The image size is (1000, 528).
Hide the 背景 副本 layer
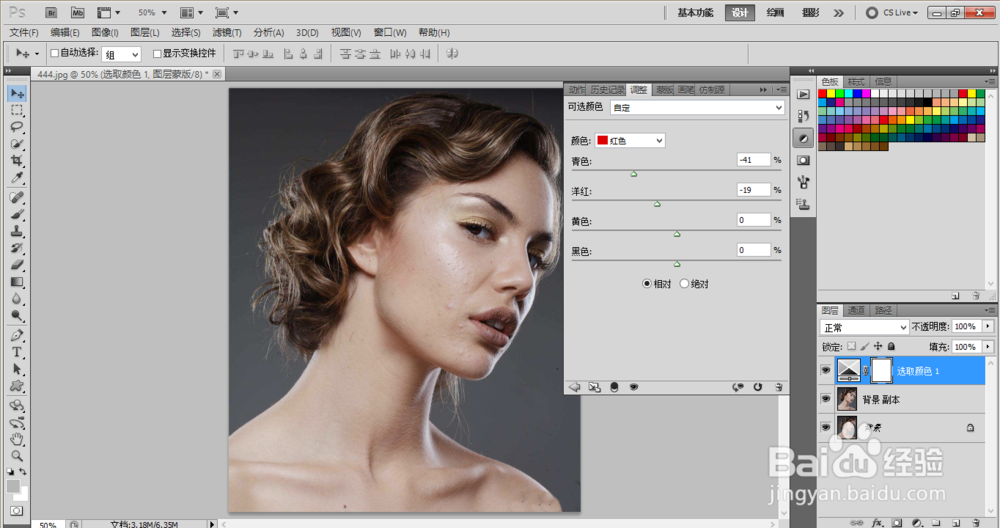[x=826, y=398]
